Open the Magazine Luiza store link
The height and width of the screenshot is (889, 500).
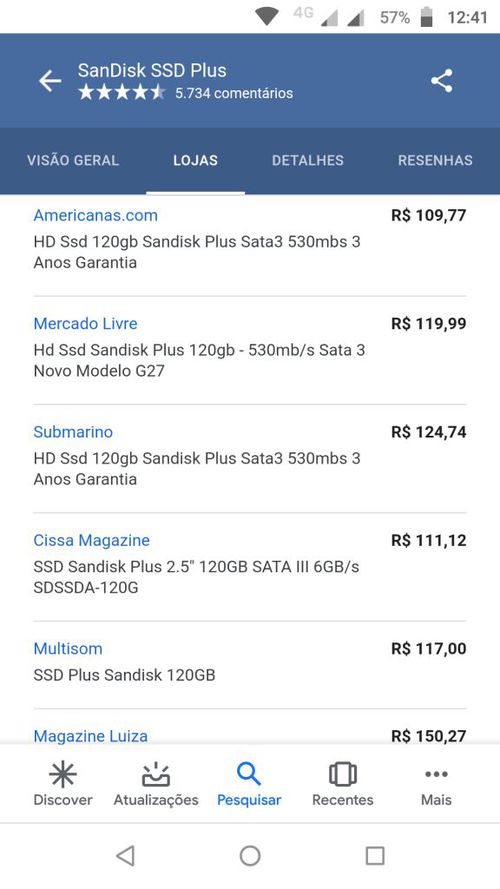click(91, 736)
